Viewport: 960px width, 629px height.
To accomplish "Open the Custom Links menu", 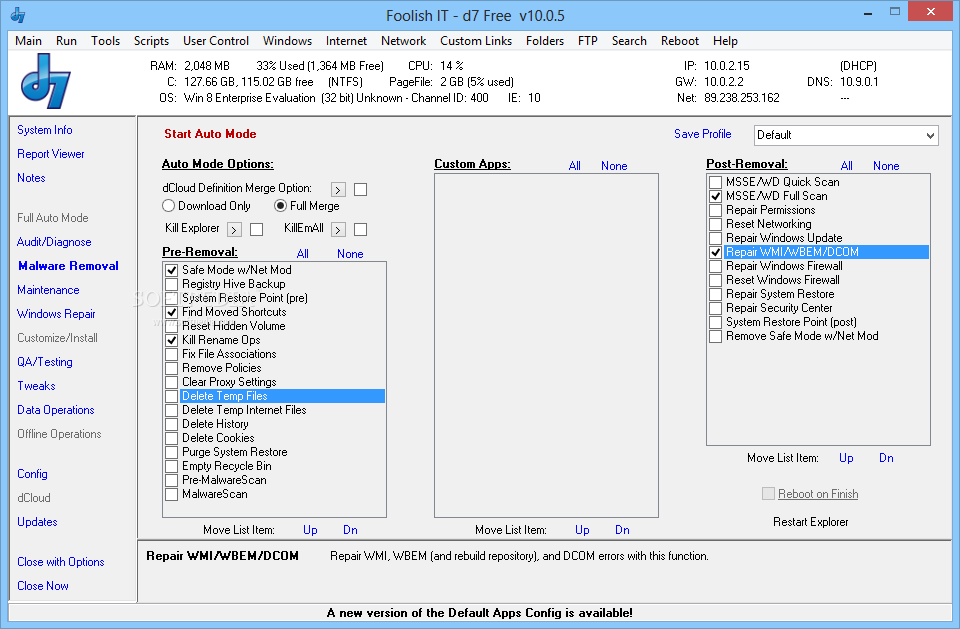I will [x=476, y=41].
